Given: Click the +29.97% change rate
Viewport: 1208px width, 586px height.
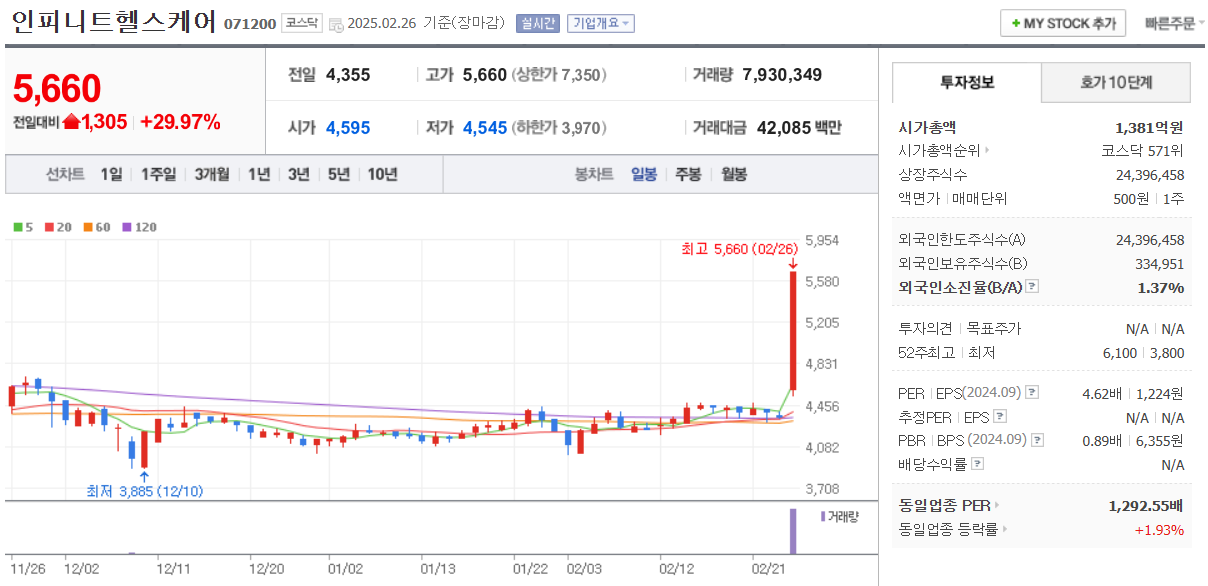Looking at the screenshot, I should click(180, 122).
